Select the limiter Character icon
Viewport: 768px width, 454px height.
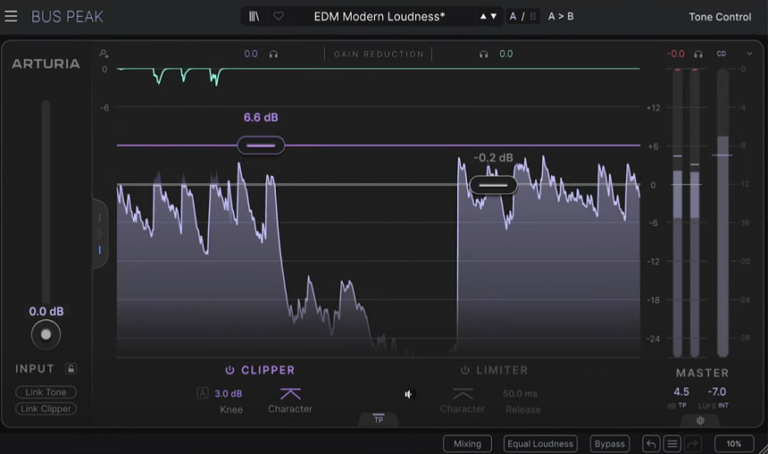click(462, 393)
